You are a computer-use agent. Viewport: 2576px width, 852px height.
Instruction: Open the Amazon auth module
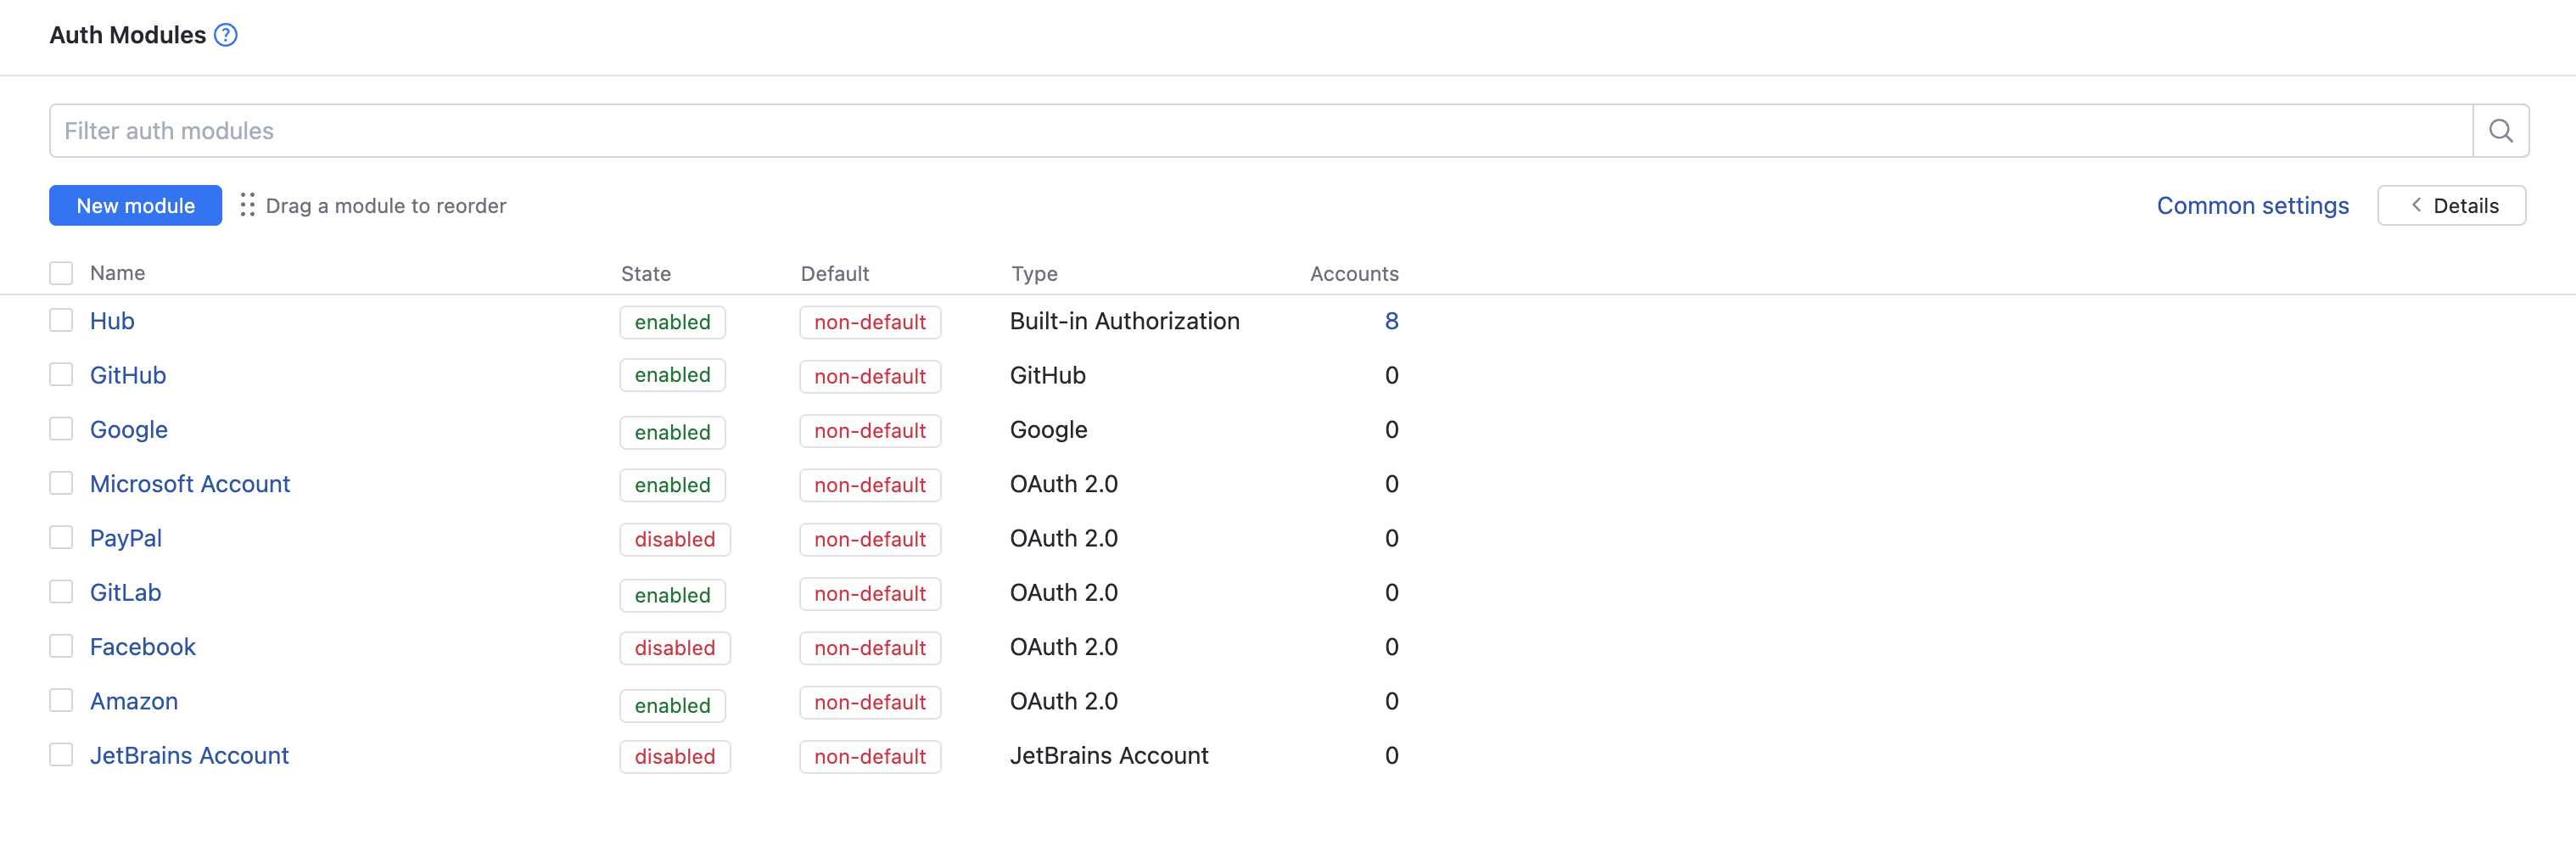click(x=134, y=700)
